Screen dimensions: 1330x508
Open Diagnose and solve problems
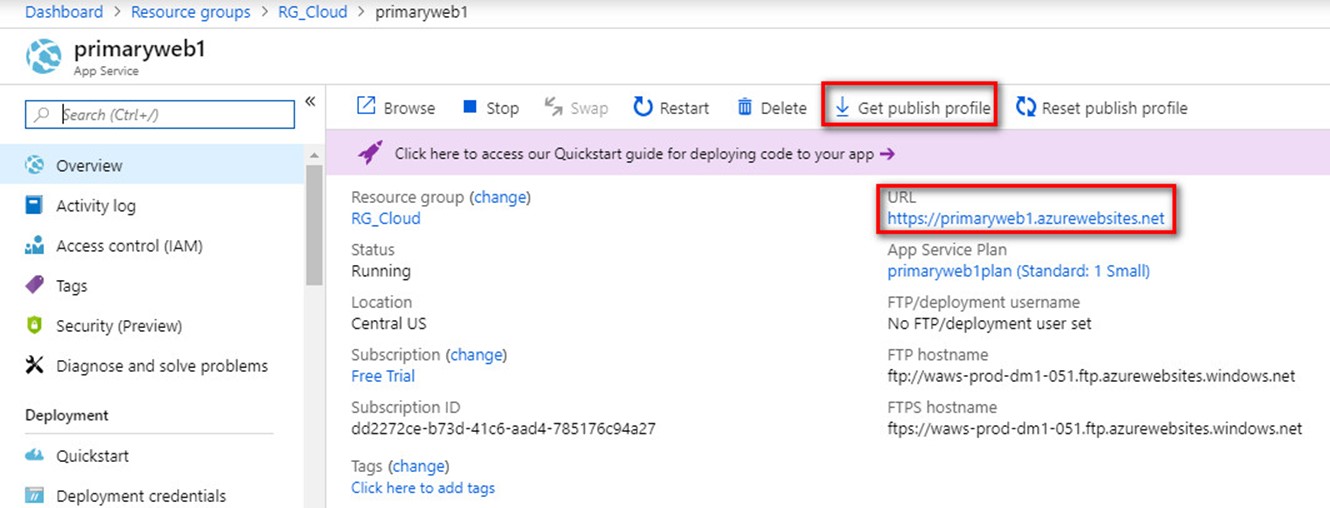(x=163, y=365)
